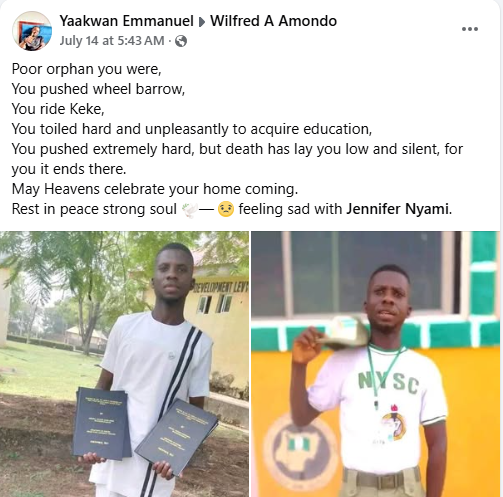Viewport: 503px width, 497px height.
Task: Click the second bound book on right
Action: pos(176,436)
